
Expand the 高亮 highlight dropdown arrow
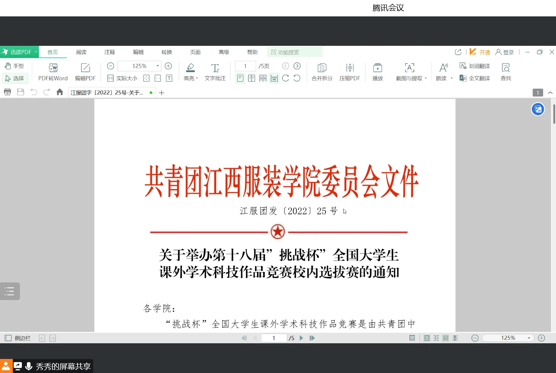[x=196, y=78]
